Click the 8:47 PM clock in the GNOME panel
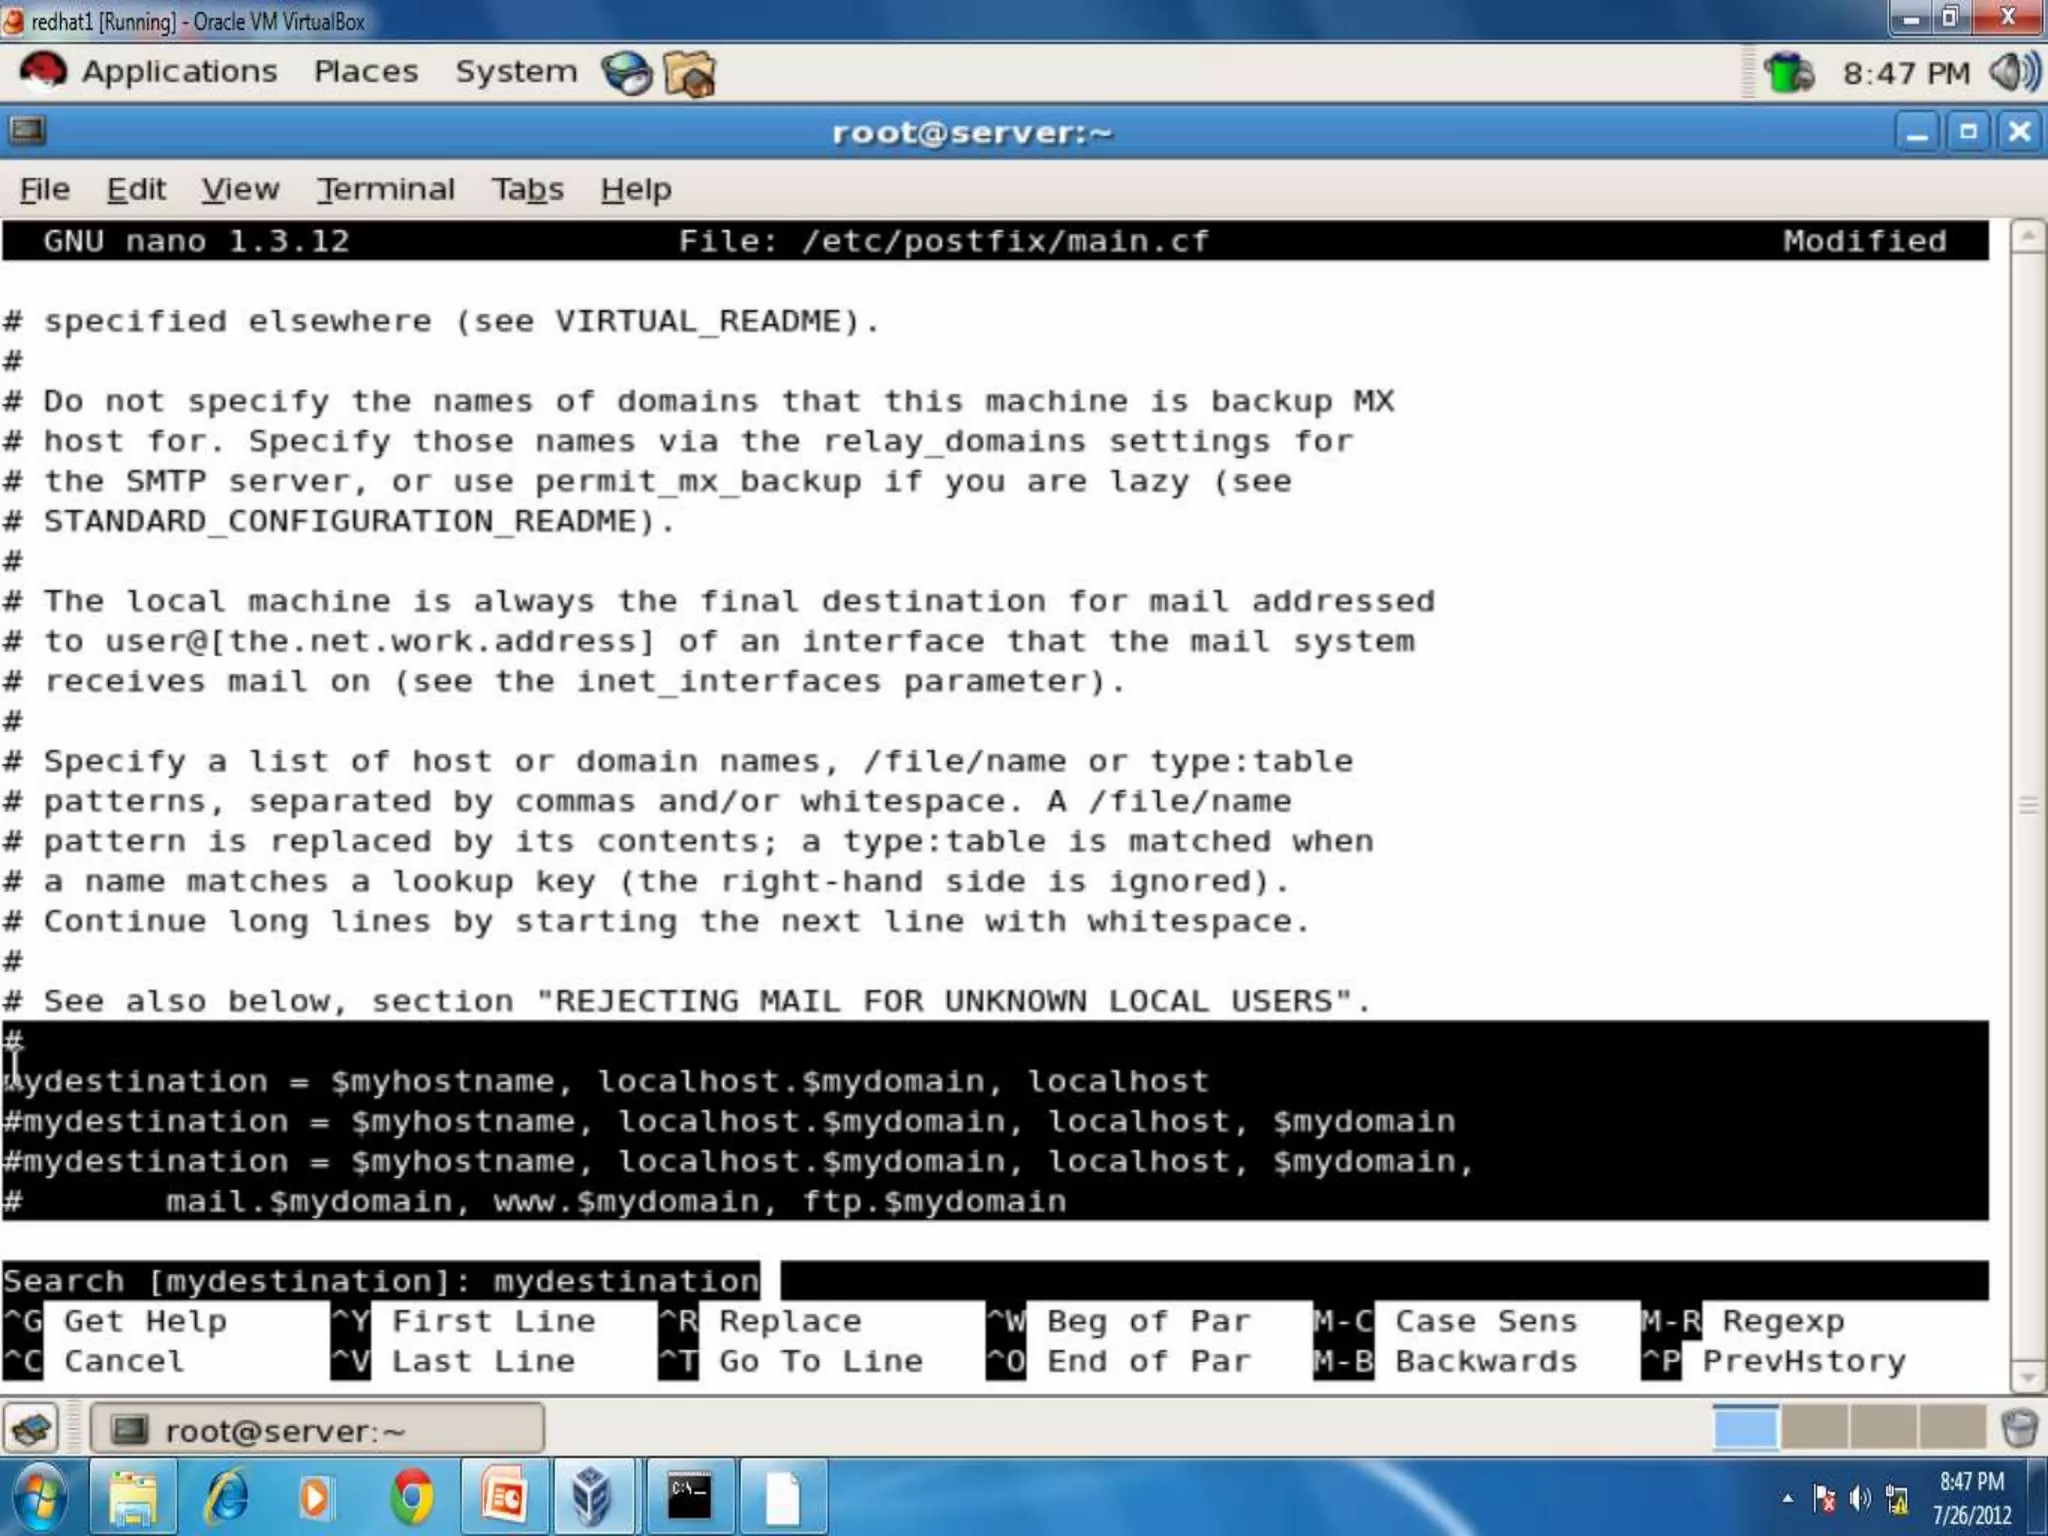 pos(1906,73)
